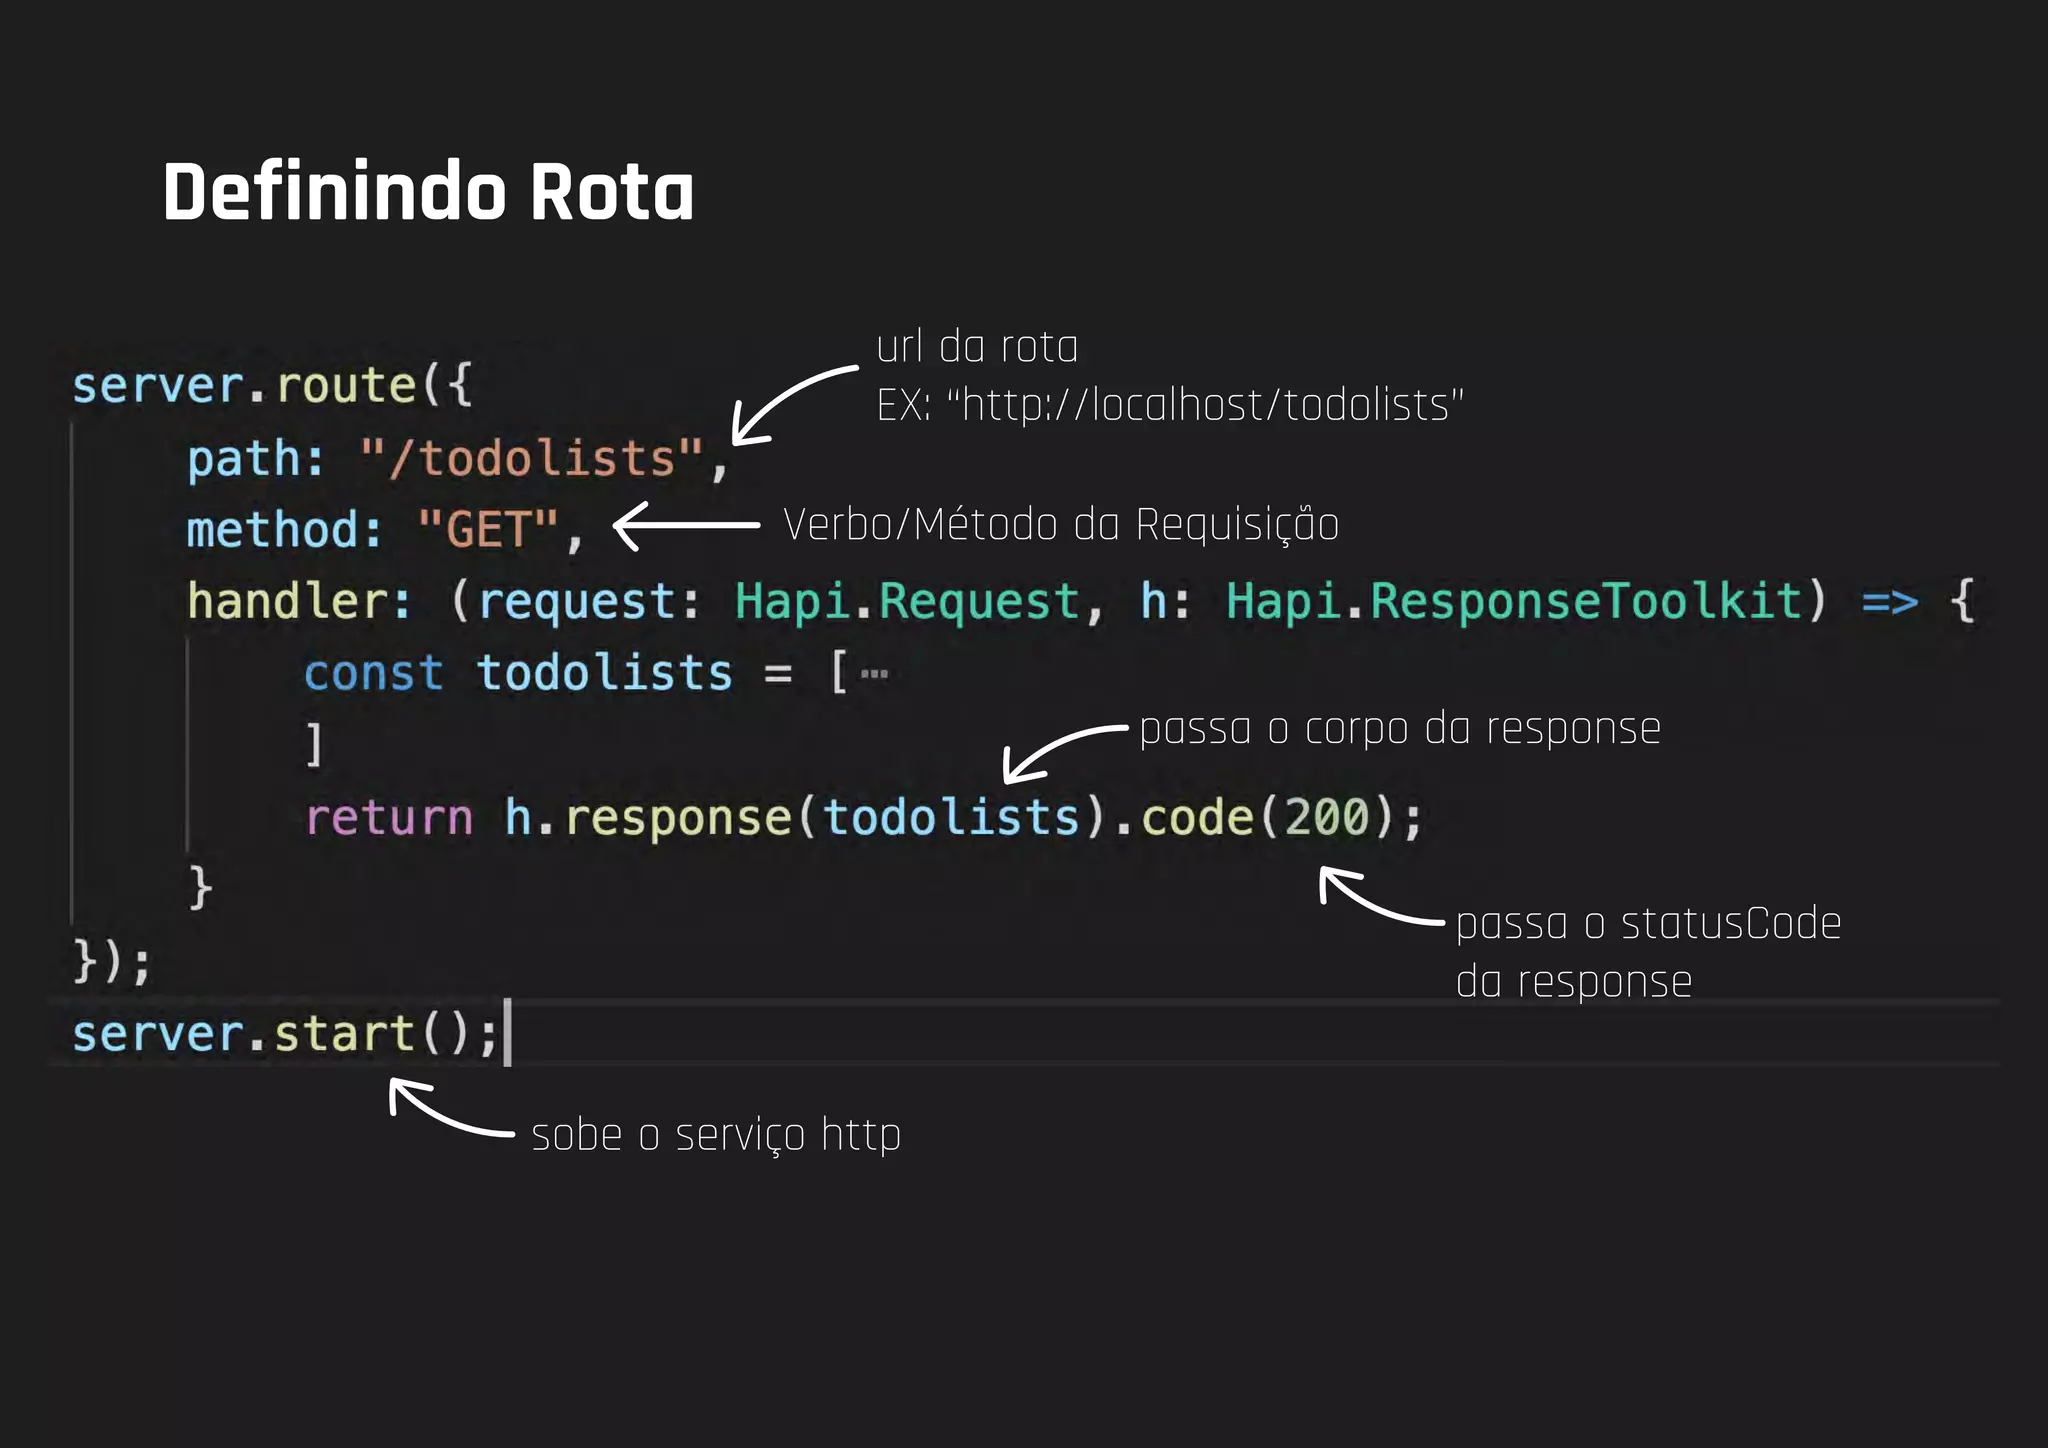
Task: Click the 'todolists' argument inside response()
Action: point(951,816)
